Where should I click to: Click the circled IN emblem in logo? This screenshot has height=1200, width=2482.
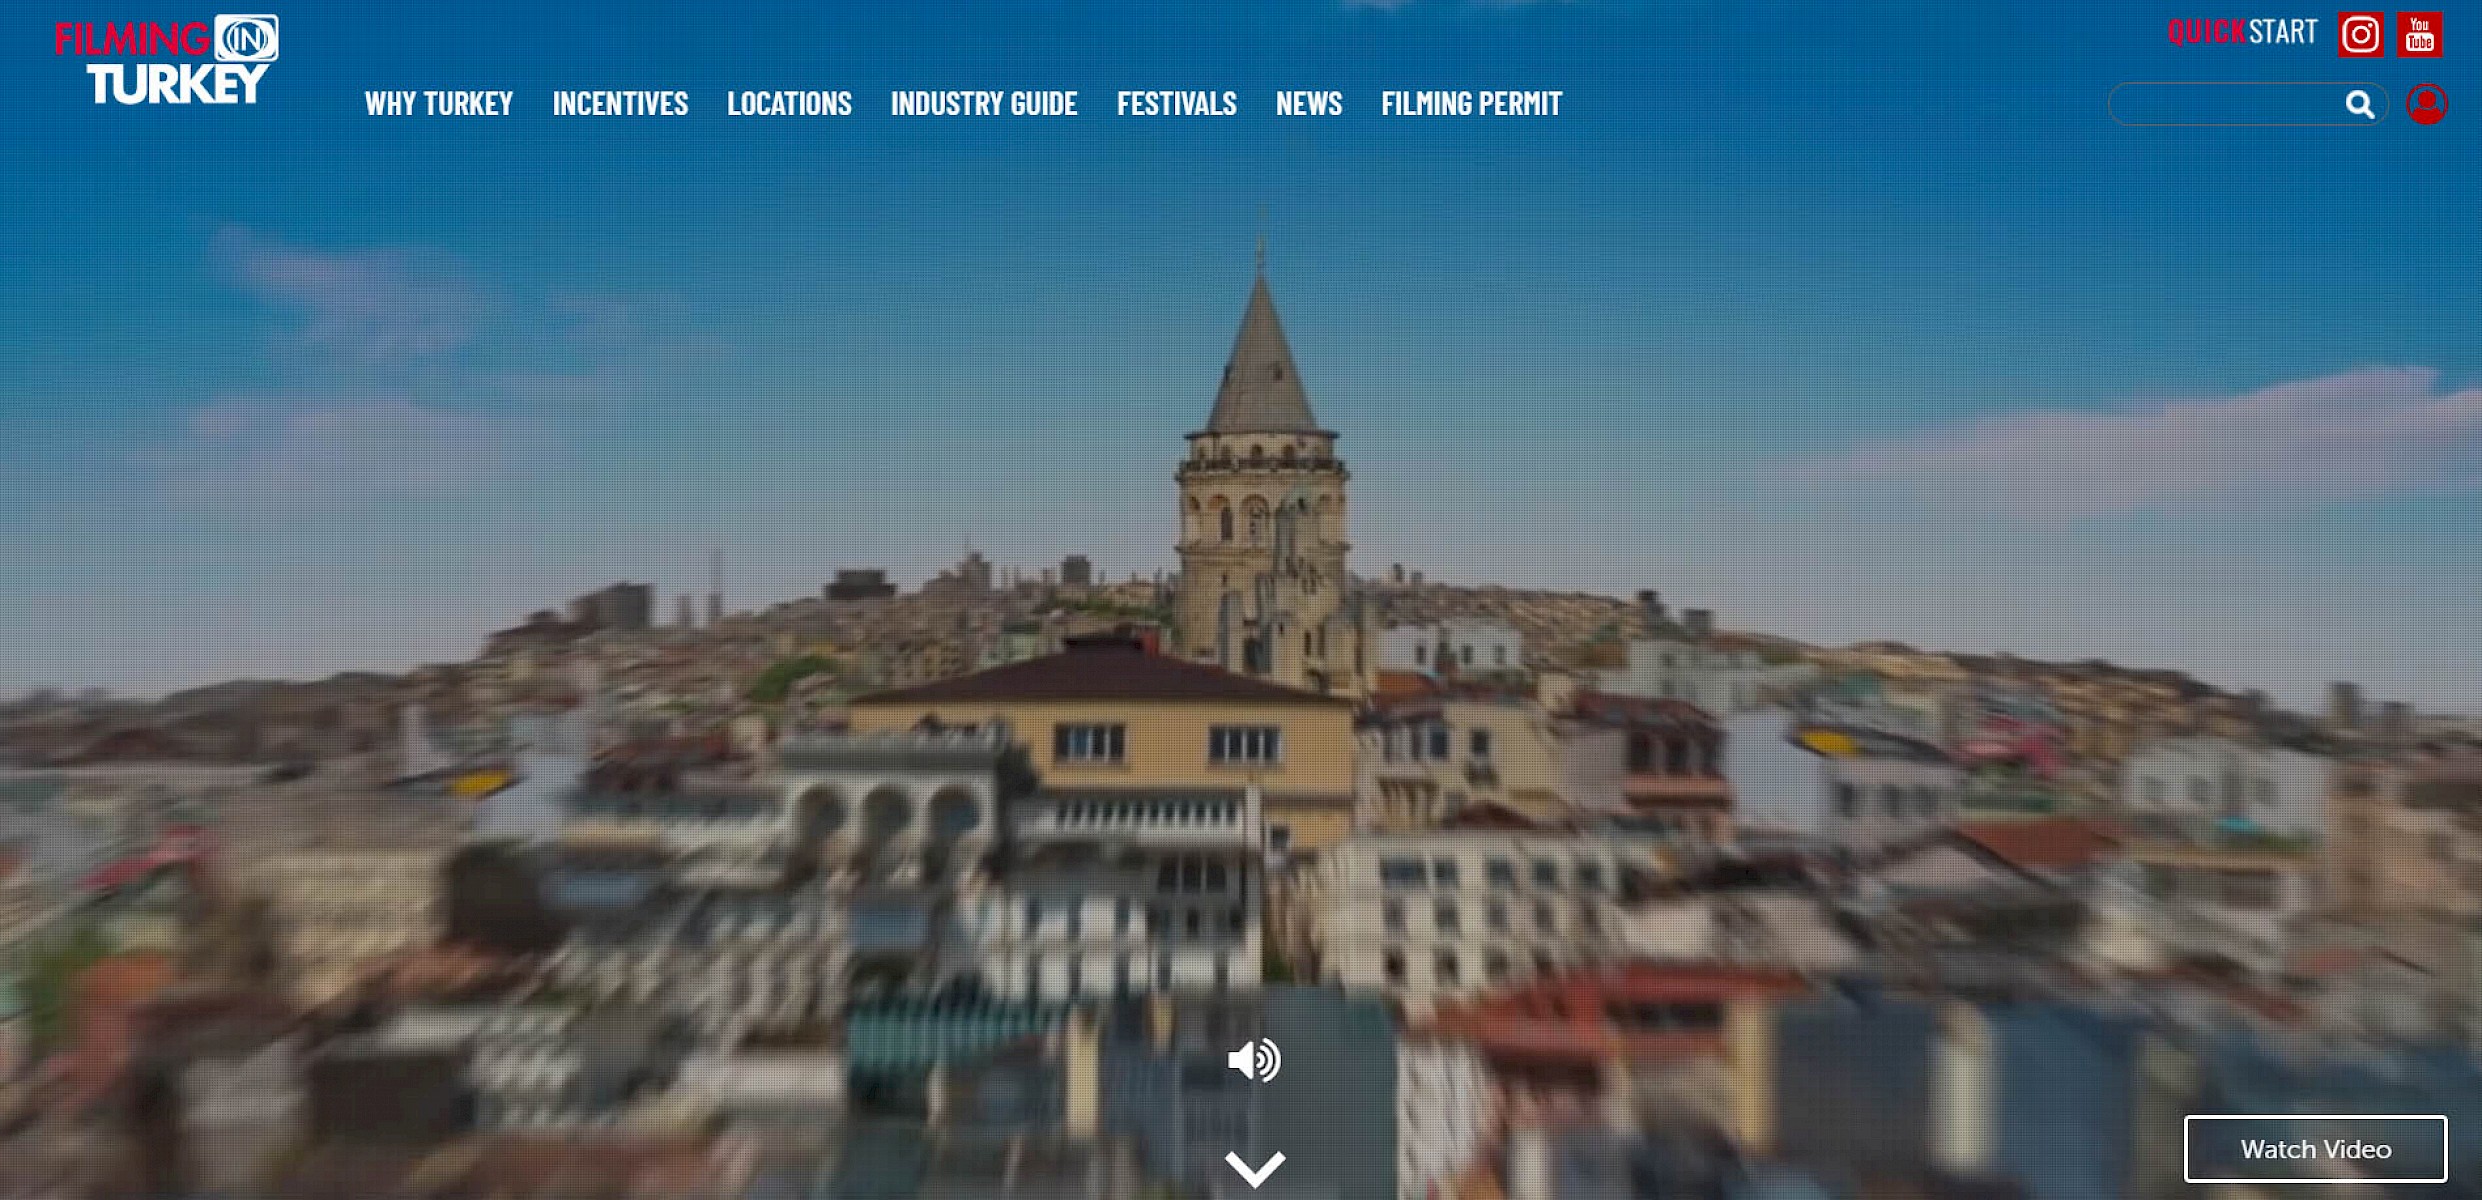246,39
